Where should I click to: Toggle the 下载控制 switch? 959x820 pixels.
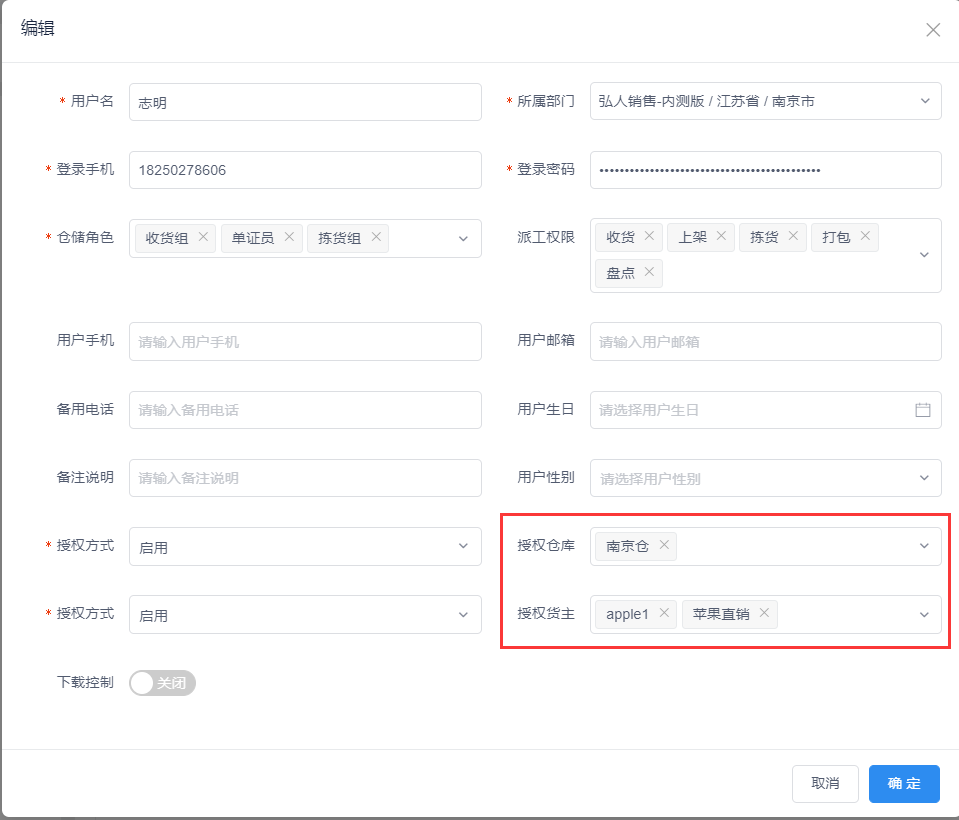(x=162, y=683)
